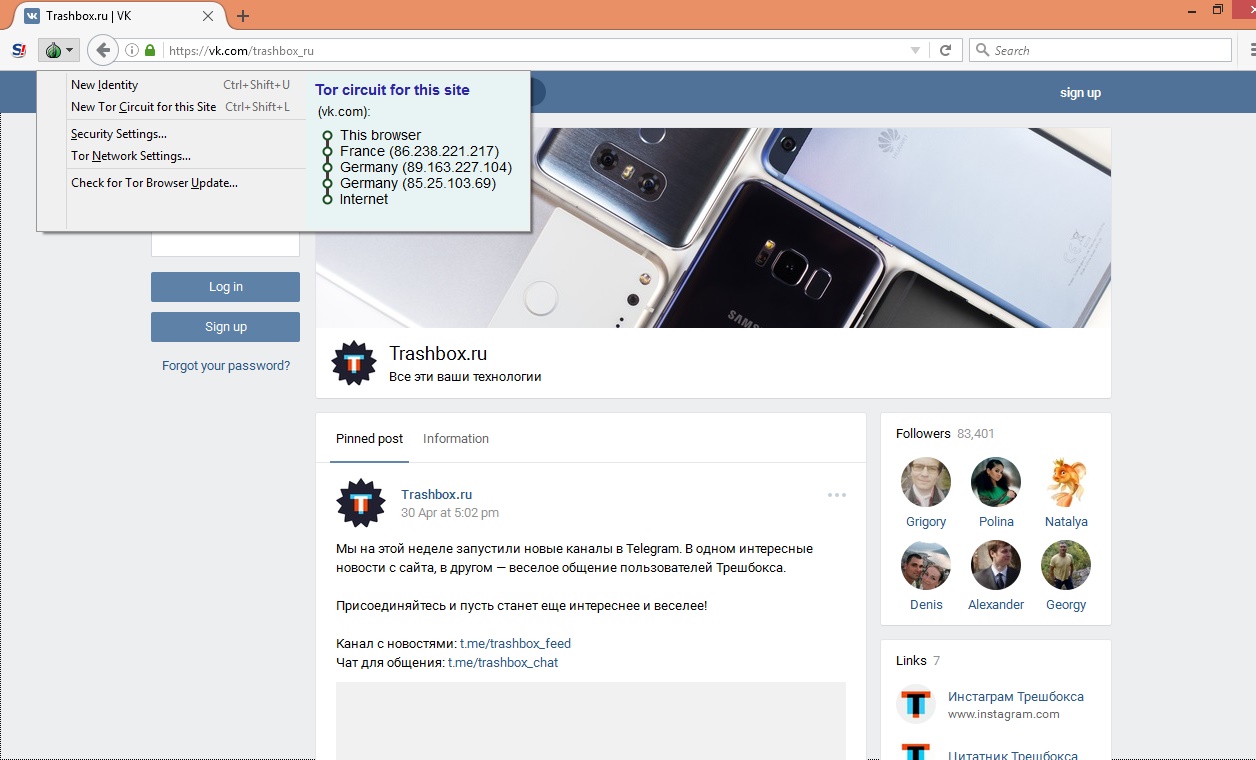Click the Trashbox.ru group logo in the header
Image resolution: width=1256 pixels, height=760 pixels.
354,363
